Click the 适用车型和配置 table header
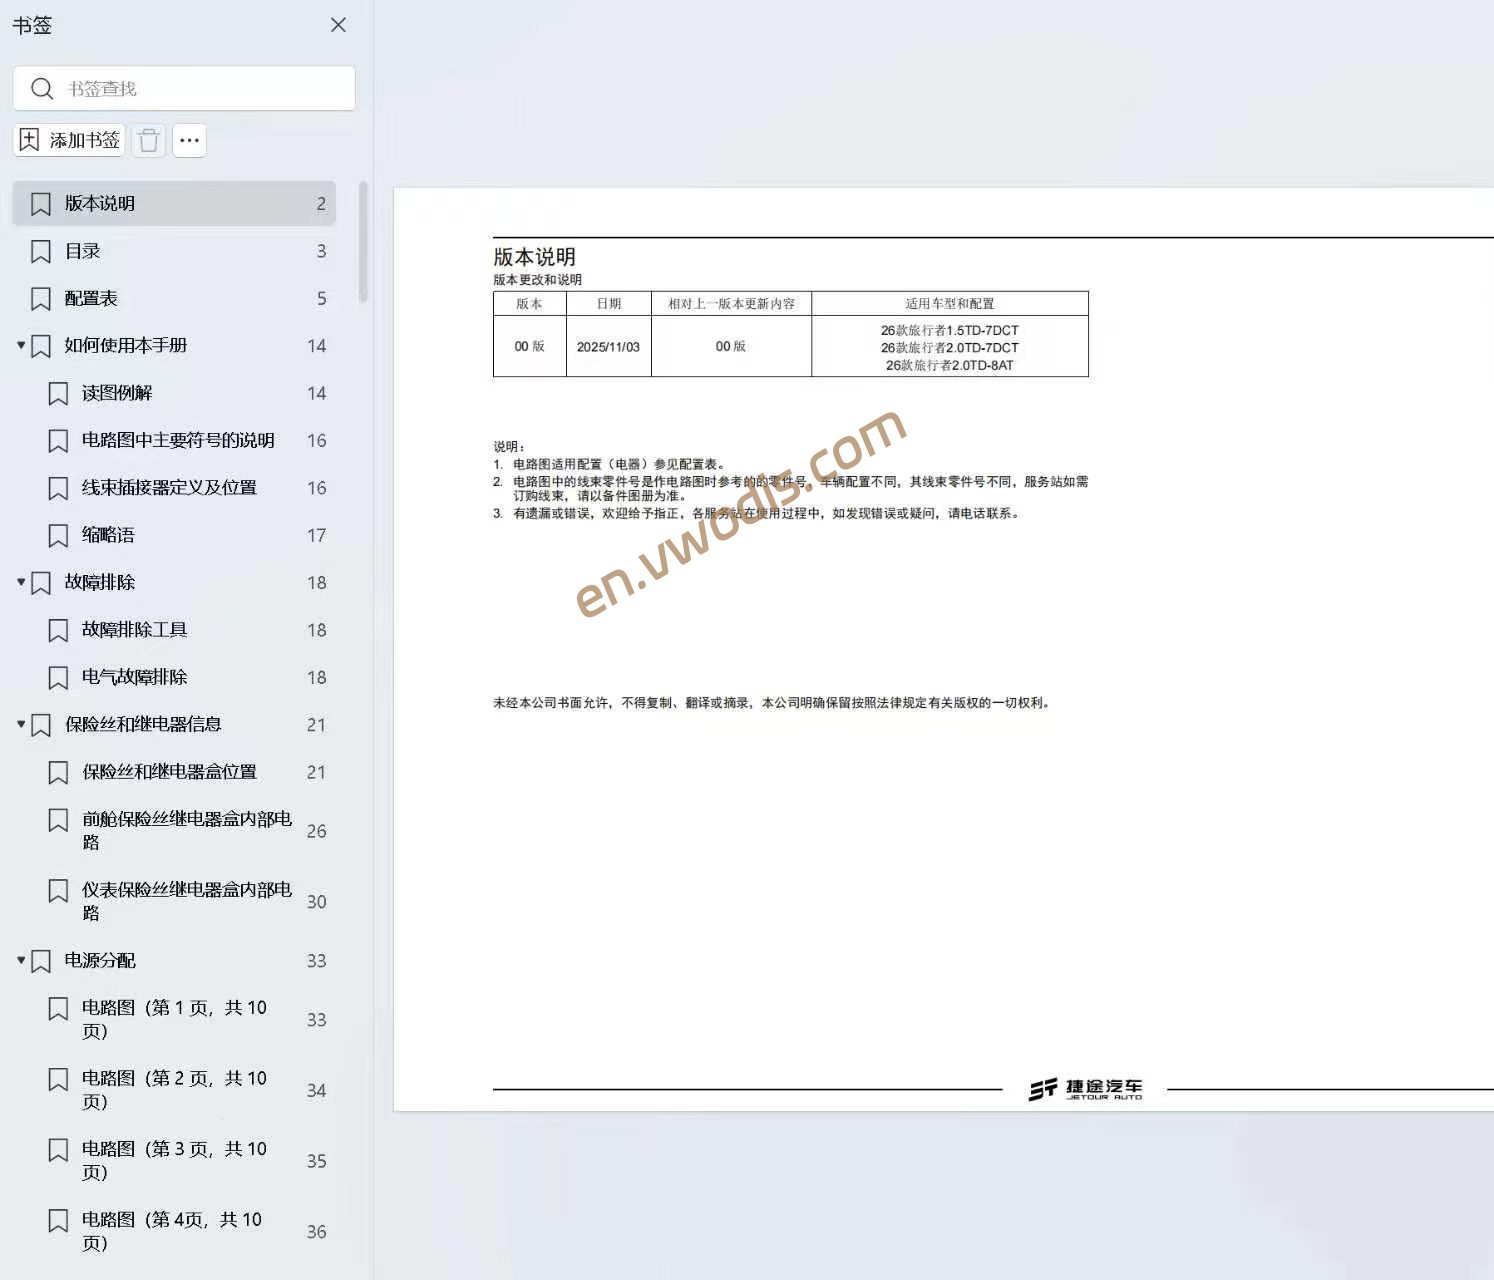 click(950, 304)
